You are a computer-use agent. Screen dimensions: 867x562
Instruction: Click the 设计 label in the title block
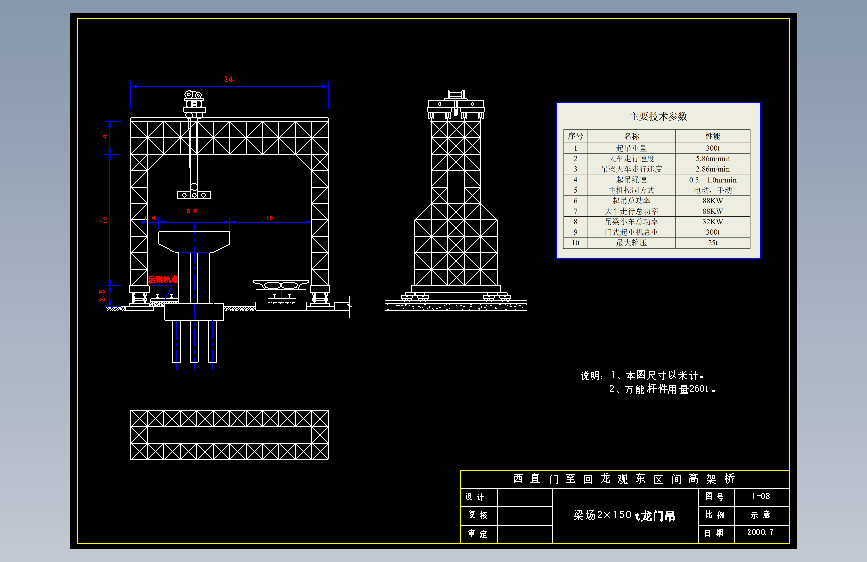tap(475, 497)
